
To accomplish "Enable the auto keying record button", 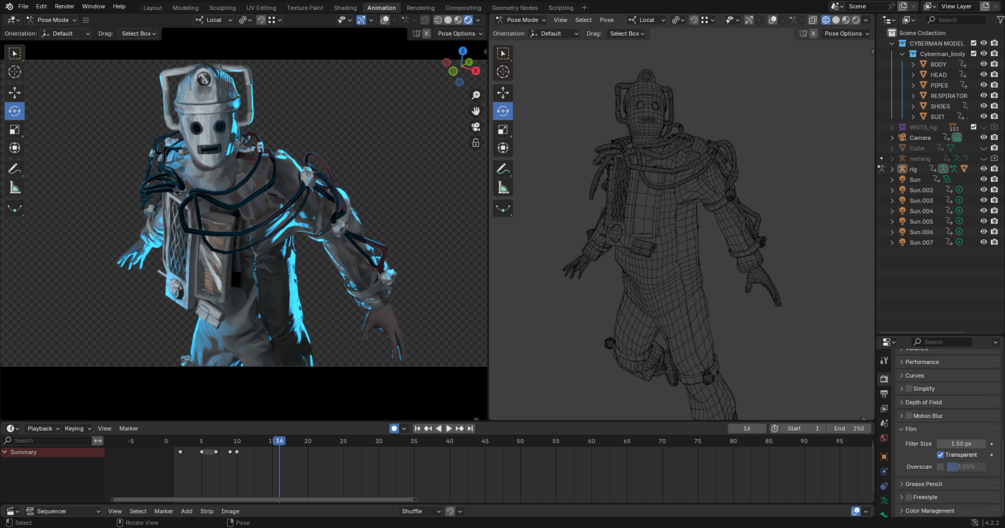I will coord(394,428).
